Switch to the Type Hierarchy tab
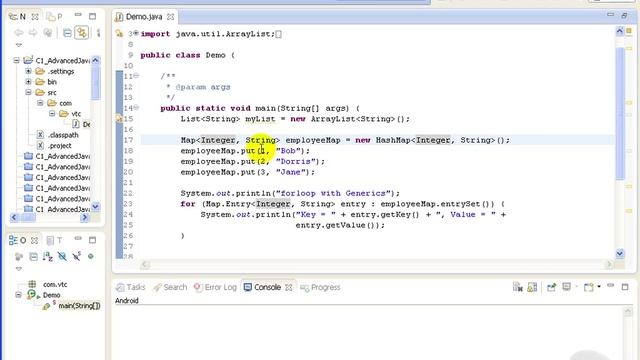 55,240
